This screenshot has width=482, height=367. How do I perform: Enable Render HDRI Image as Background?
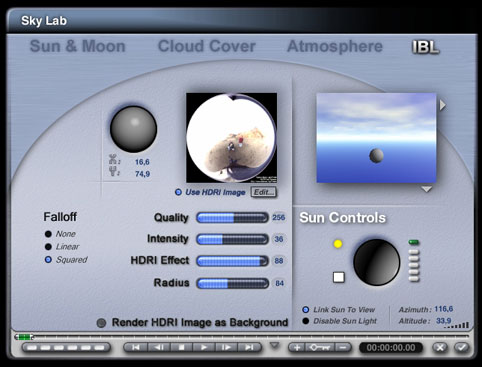coord(101,323)
